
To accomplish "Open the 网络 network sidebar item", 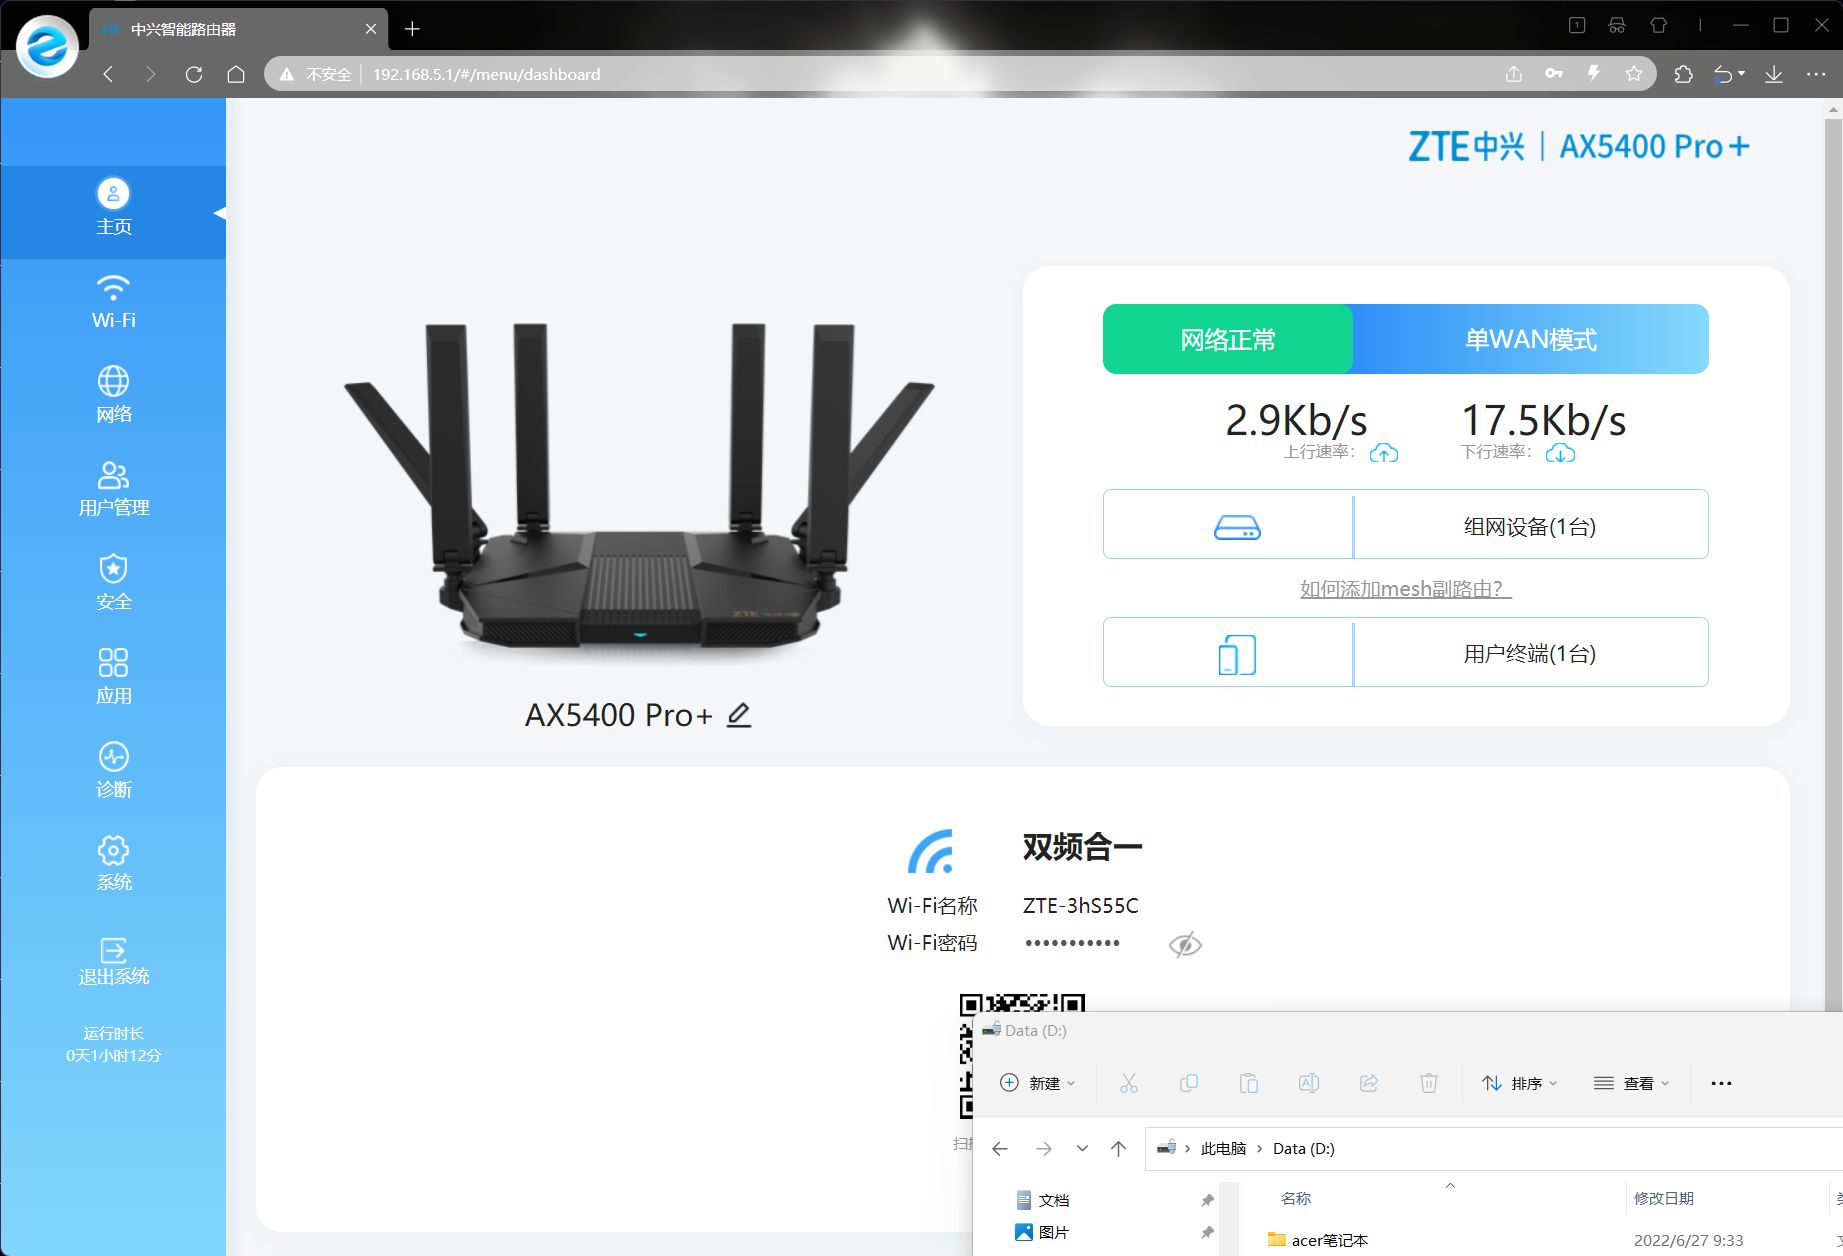I will coord(113,396).
